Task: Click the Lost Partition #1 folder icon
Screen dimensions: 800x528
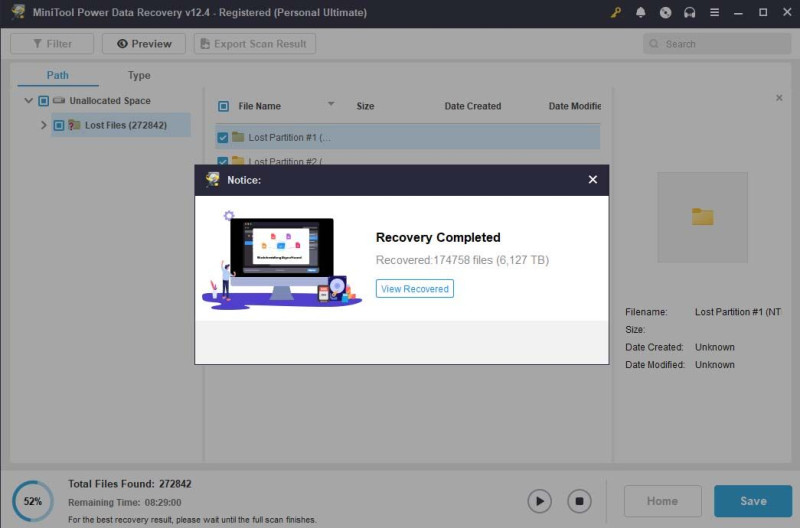Action: (238, 137)
